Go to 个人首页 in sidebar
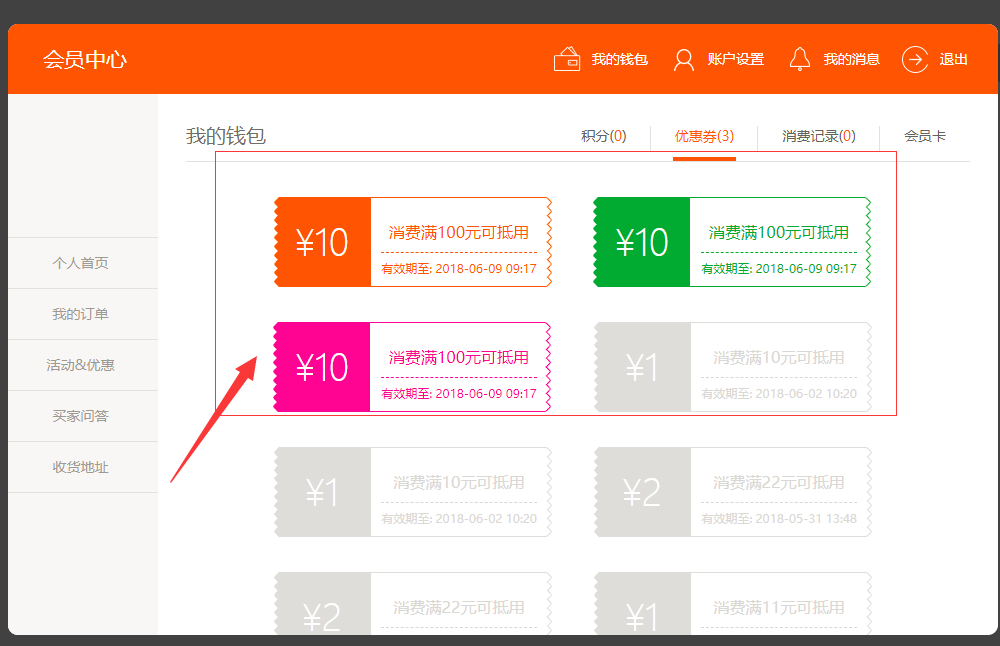 pyautogui.click(x=81, y=263)
